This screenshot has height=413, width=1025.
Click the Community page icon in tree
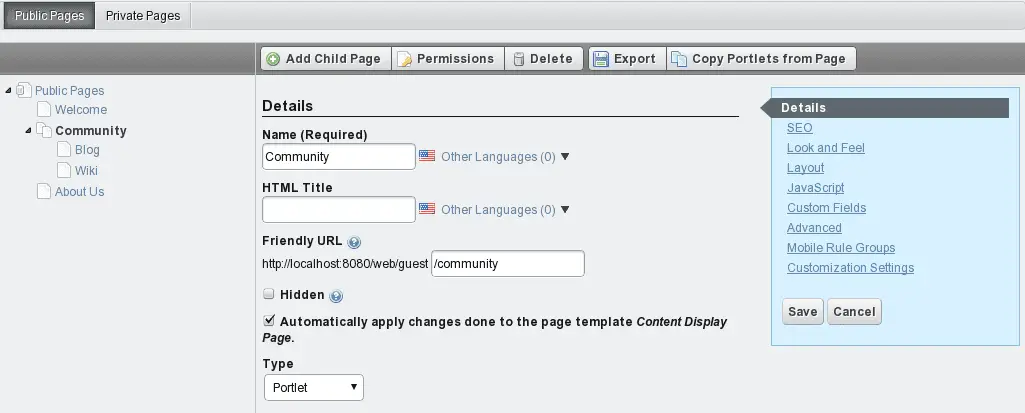coord(43,130)
